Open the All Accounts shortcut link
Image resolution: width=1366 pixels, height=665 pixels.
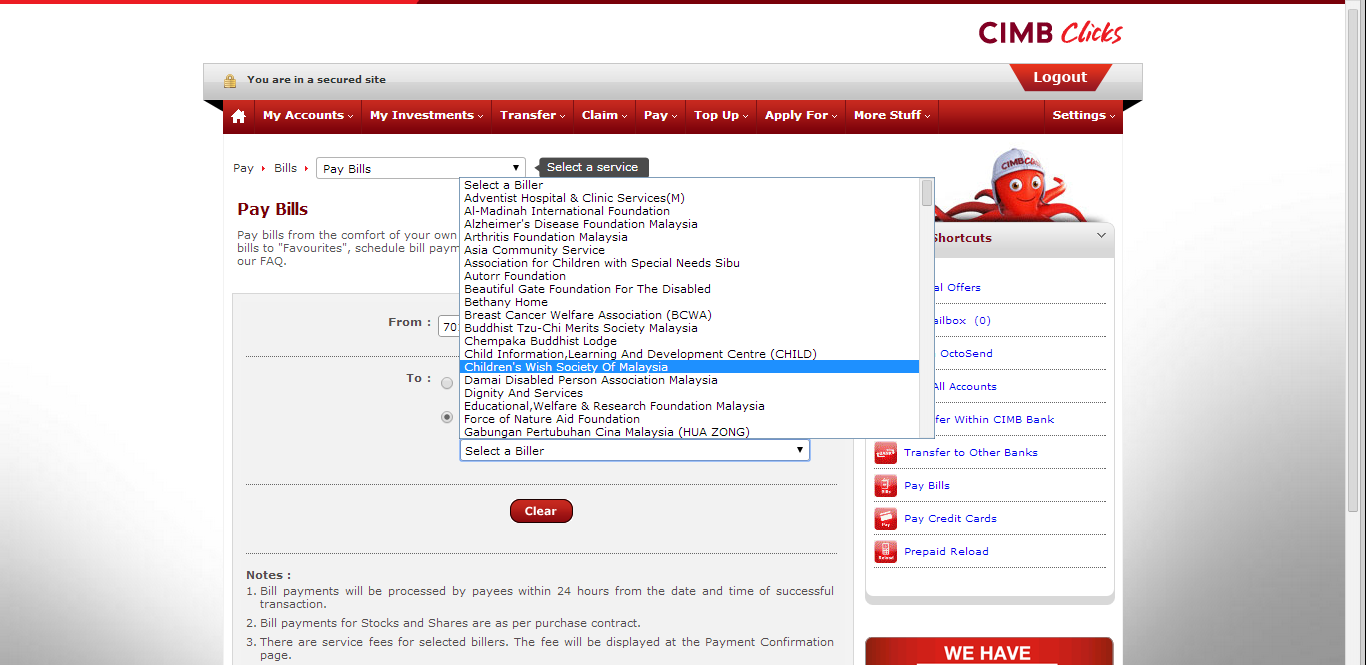click(x=964, y=387)
